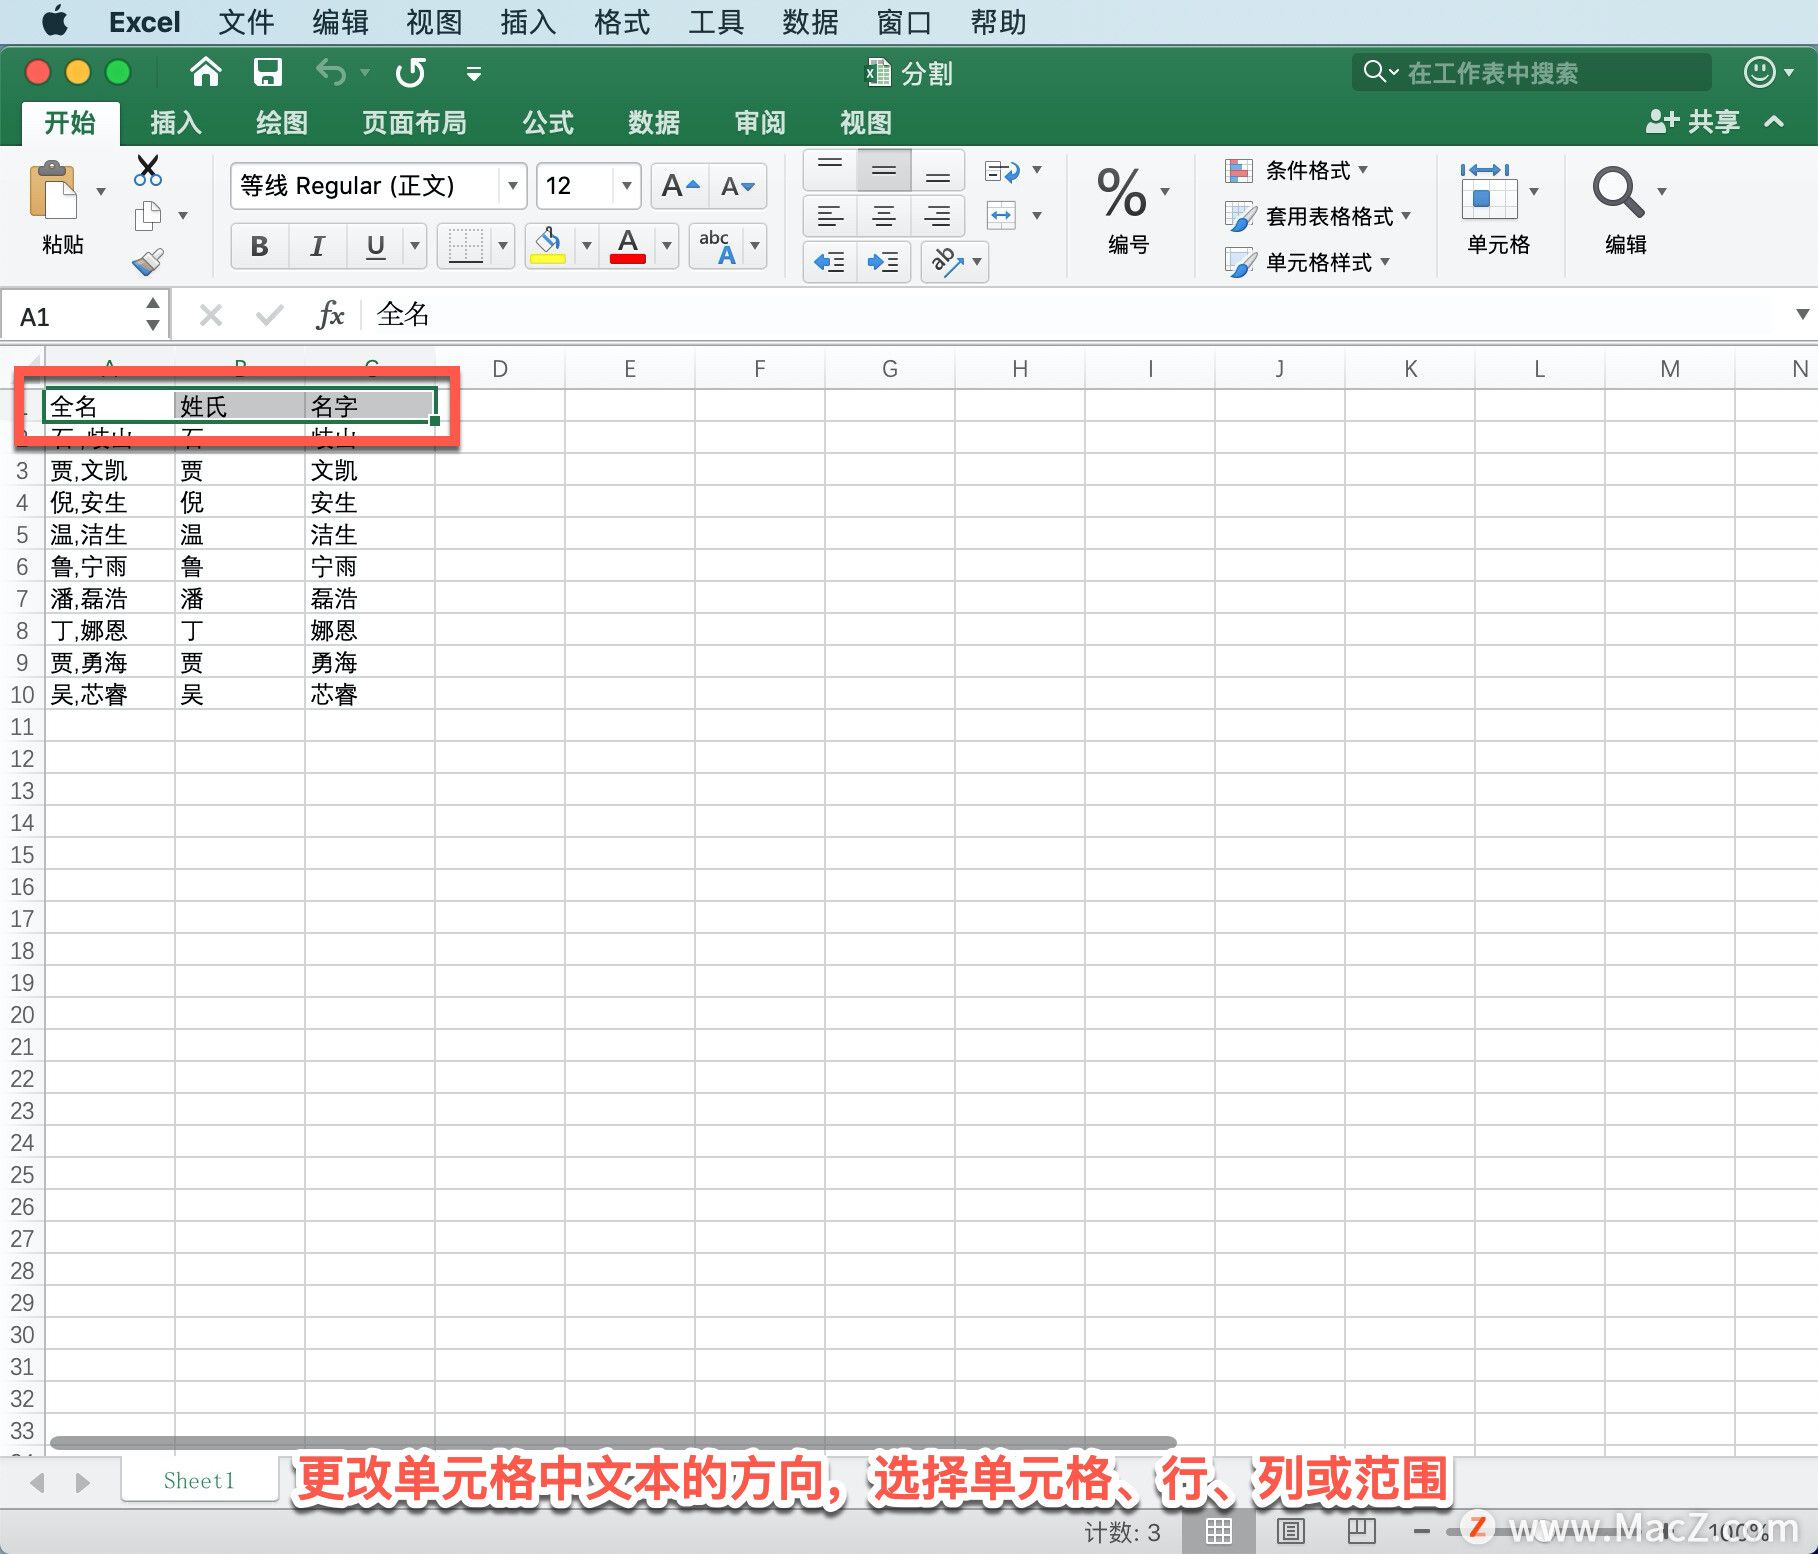
Task: Open the 文件 menu in the menu bar
Action: pos(246,22)
